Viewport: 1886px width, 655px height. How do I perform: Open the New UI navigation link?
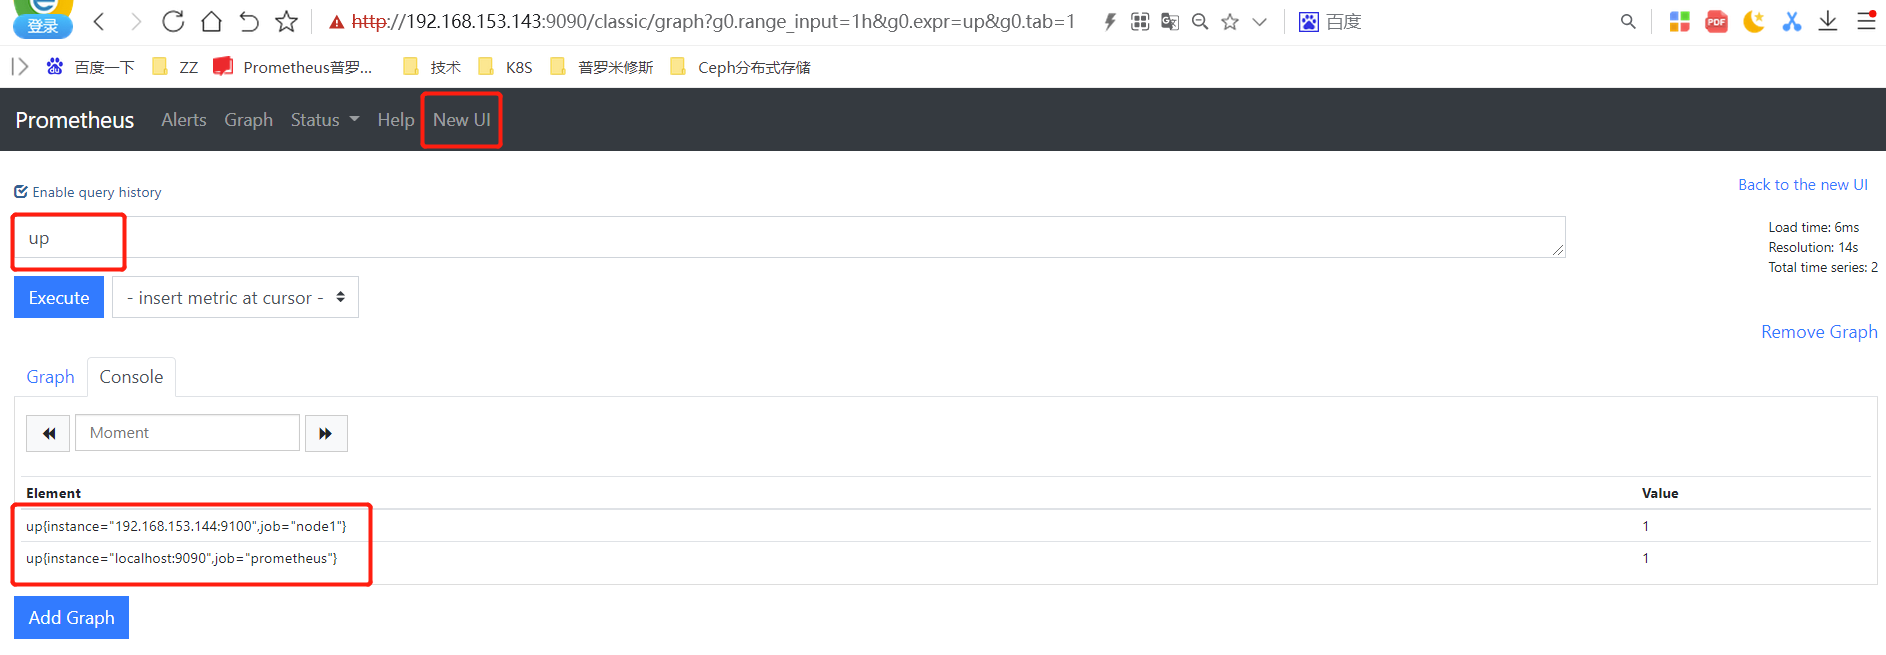[461, 120]
